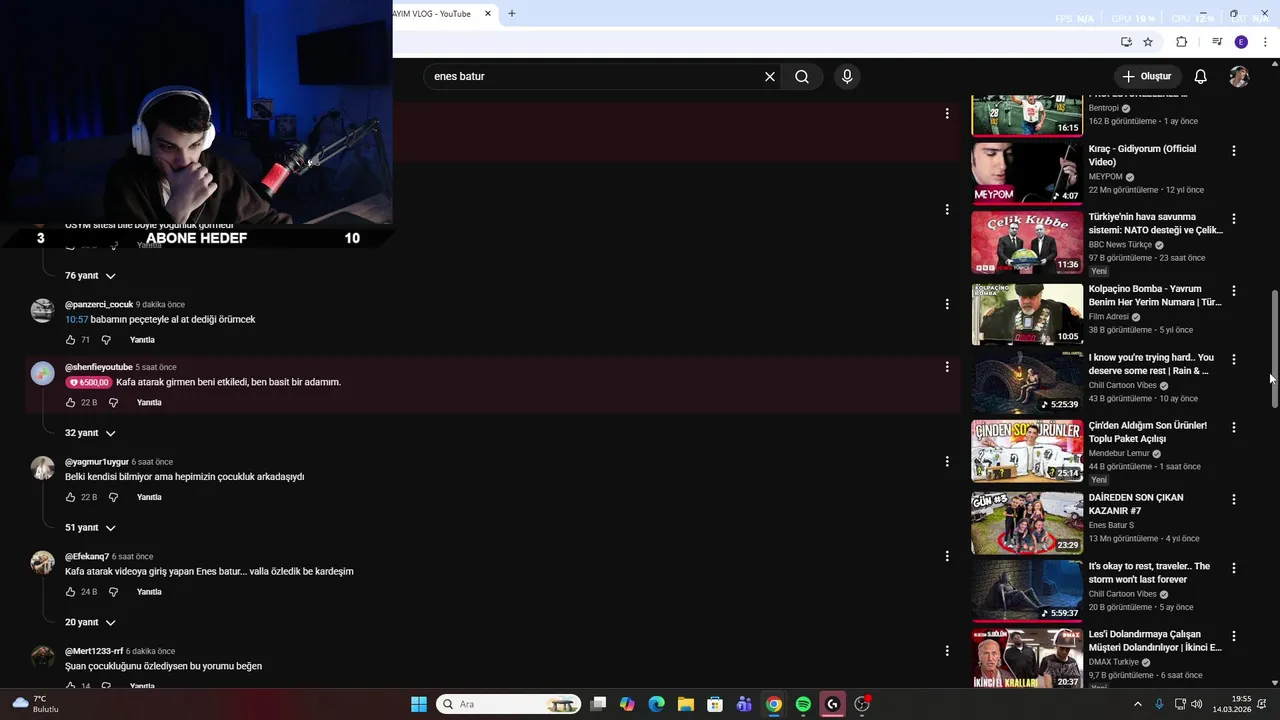Open File Explorer from the taskbar

(686, 704)
